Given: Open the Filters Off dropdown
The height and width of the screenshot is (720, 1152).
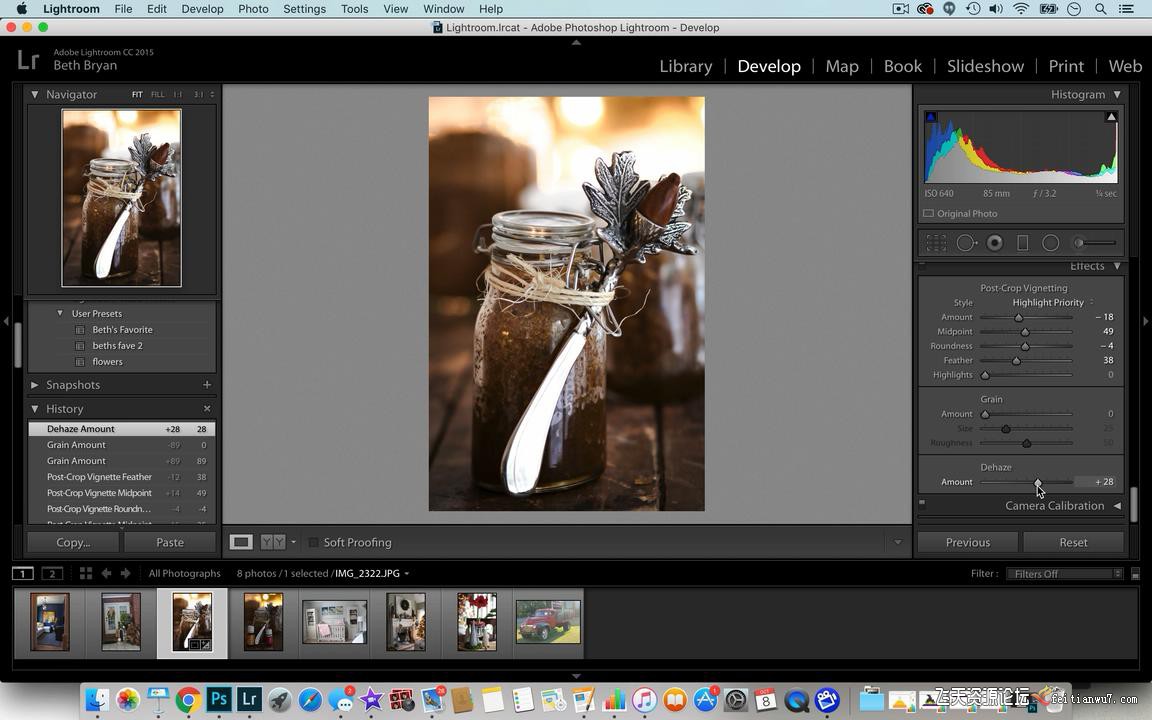Looking at the screenshot, I should 1065,574.
